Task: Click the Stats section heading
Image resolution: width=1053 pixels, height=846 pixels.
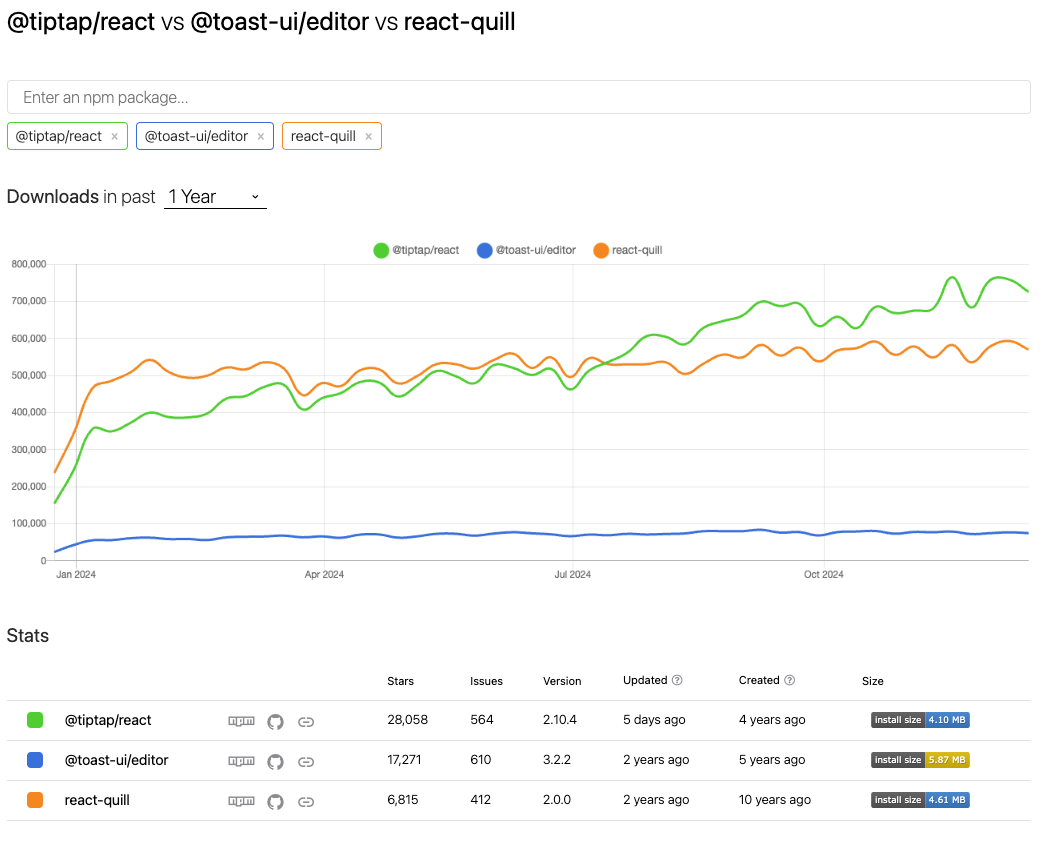Action: coord(28,636)
